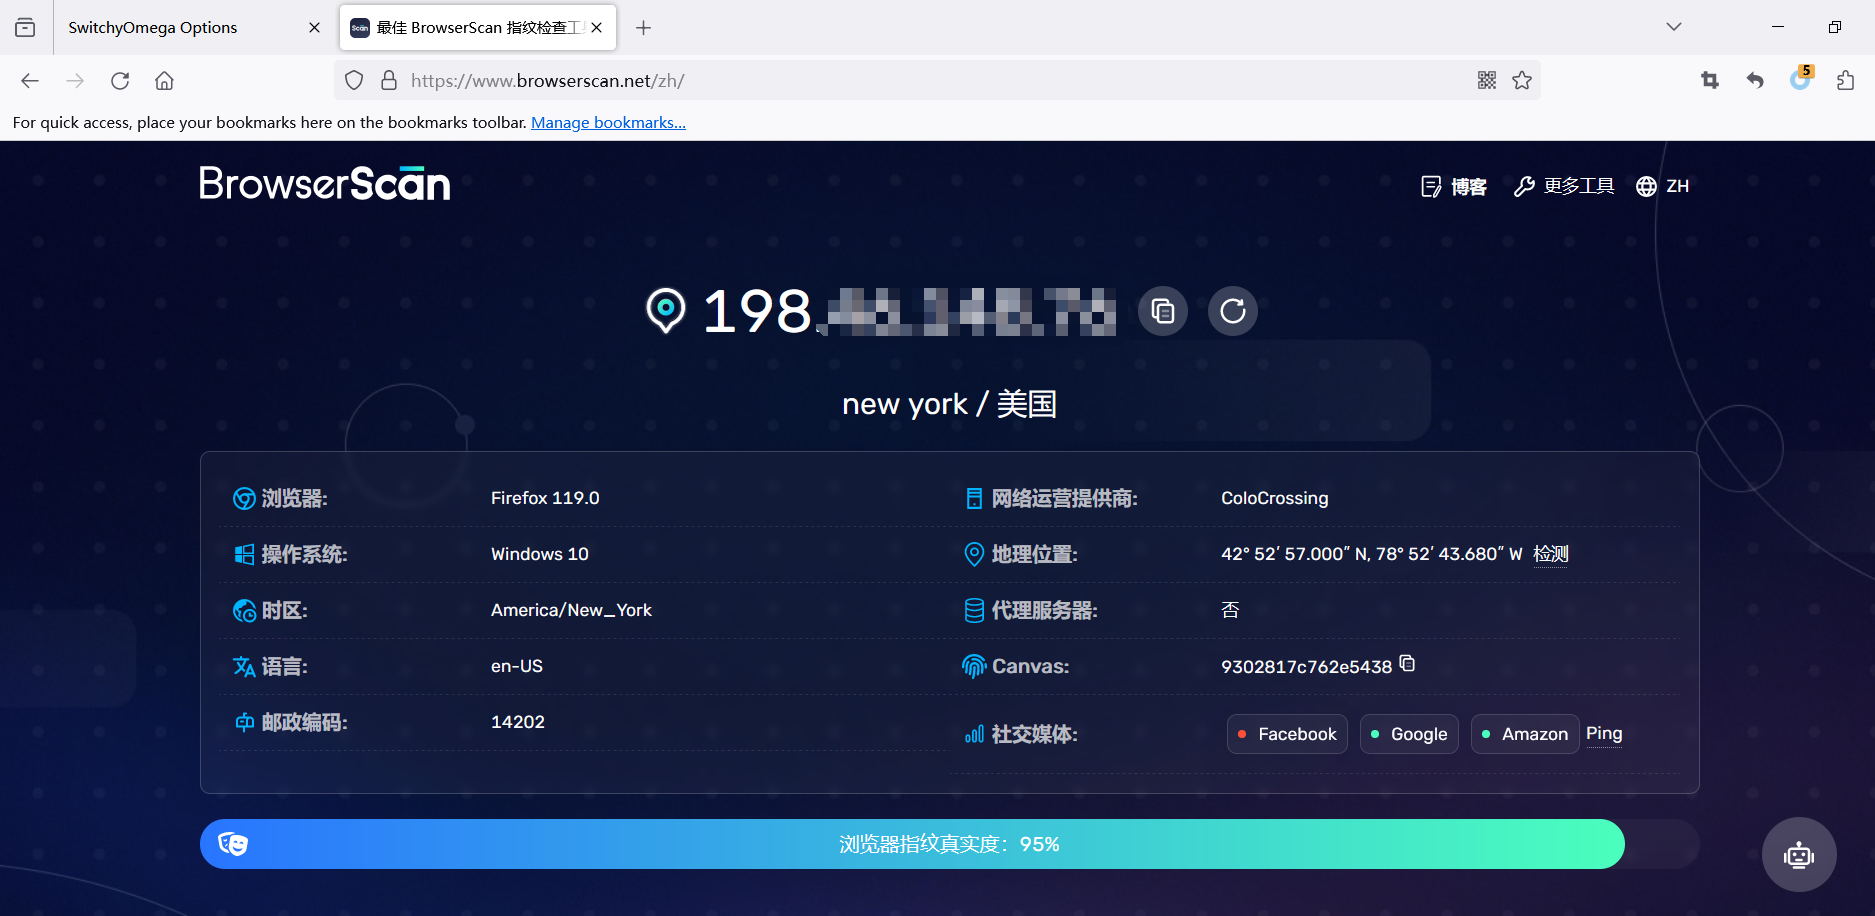Refresh IP detection with circular arrow
Image resolution: width=1875 pixels, height=916 pixels.
coord(1233,311)
